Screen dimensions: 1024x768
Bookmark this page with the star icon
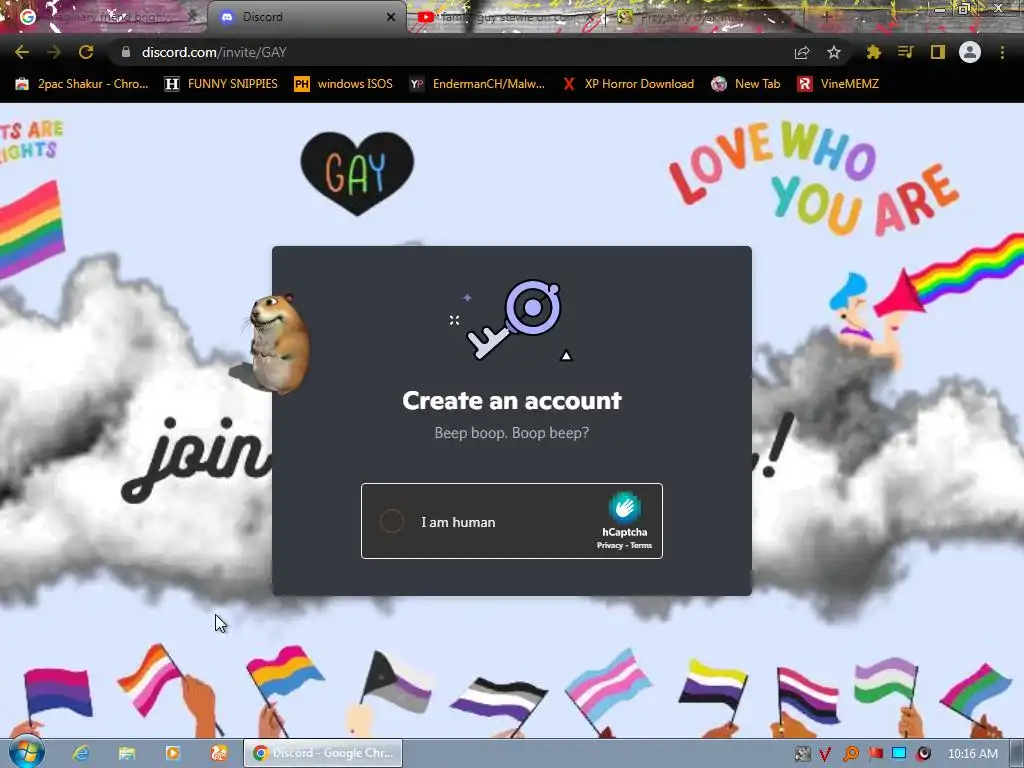(x=834, y=52)
